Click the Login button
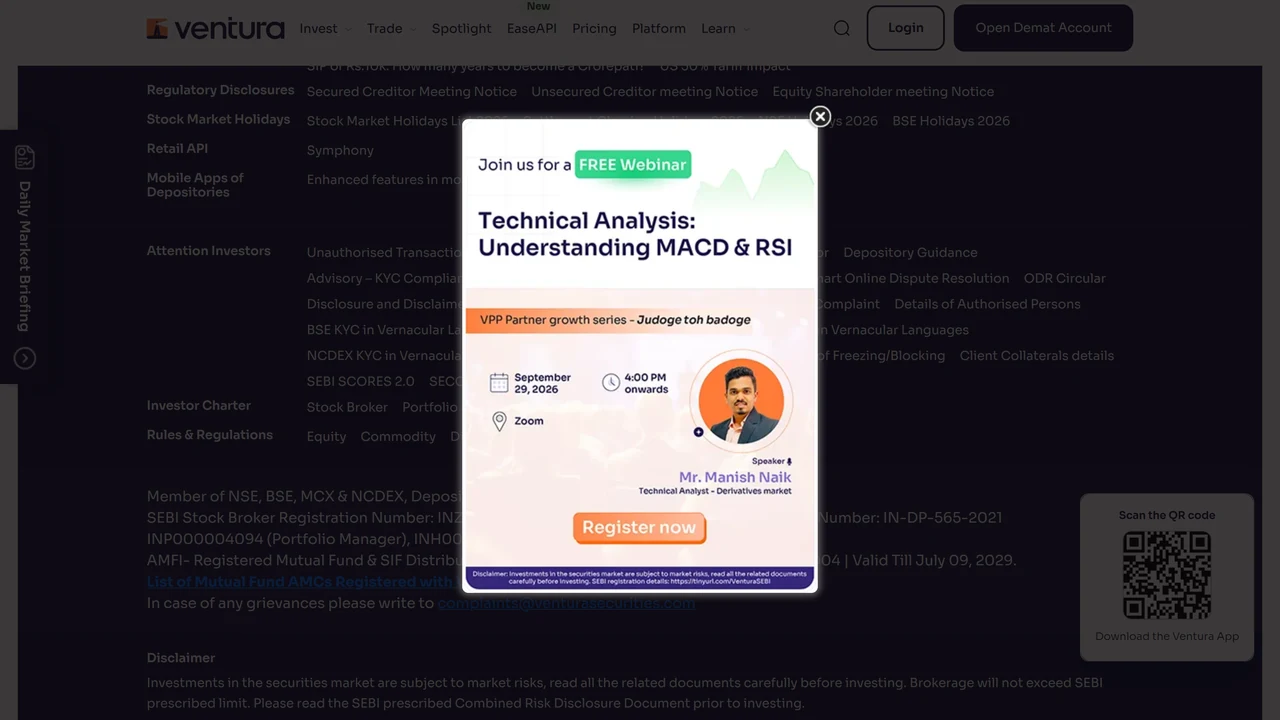 coord(906,28)
